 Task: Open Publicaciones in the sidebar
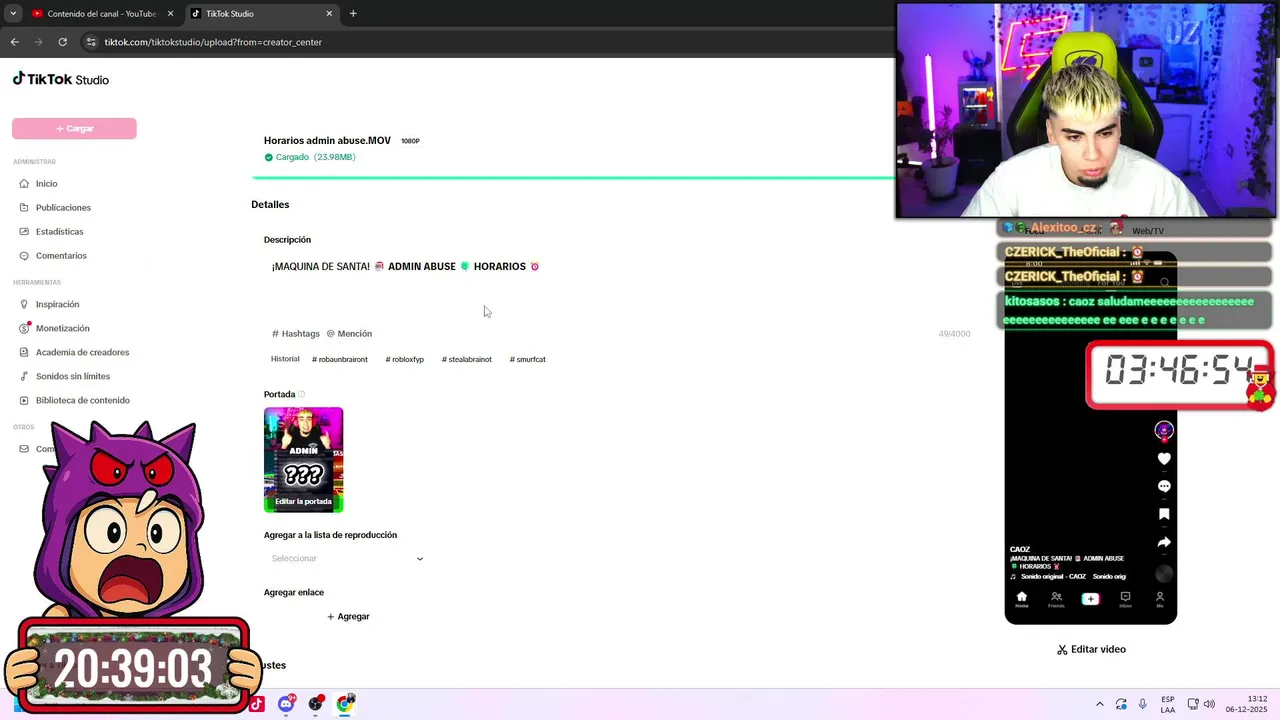[63, 208]
